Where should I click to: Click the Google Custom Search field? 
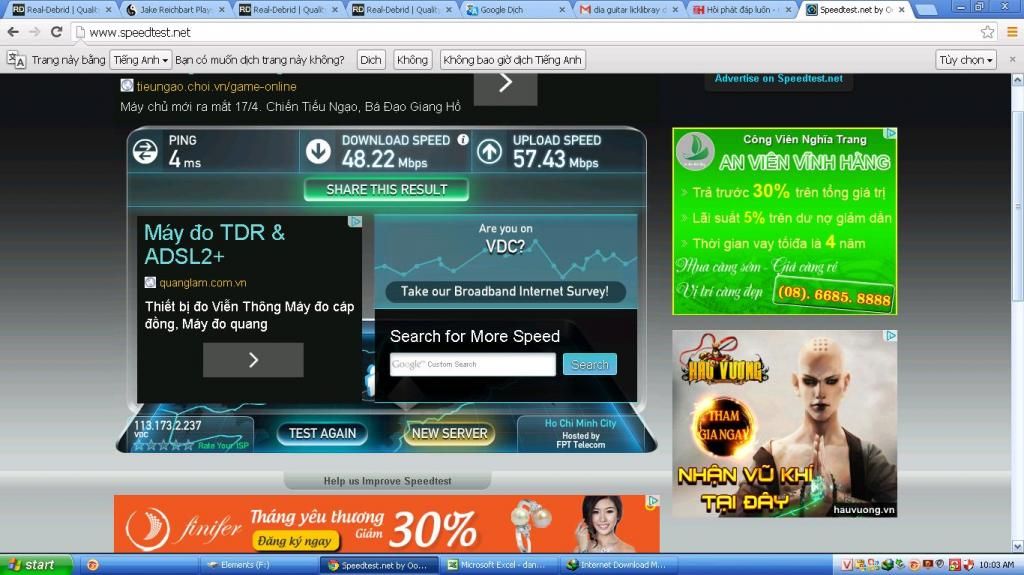(x=472, y=364)
